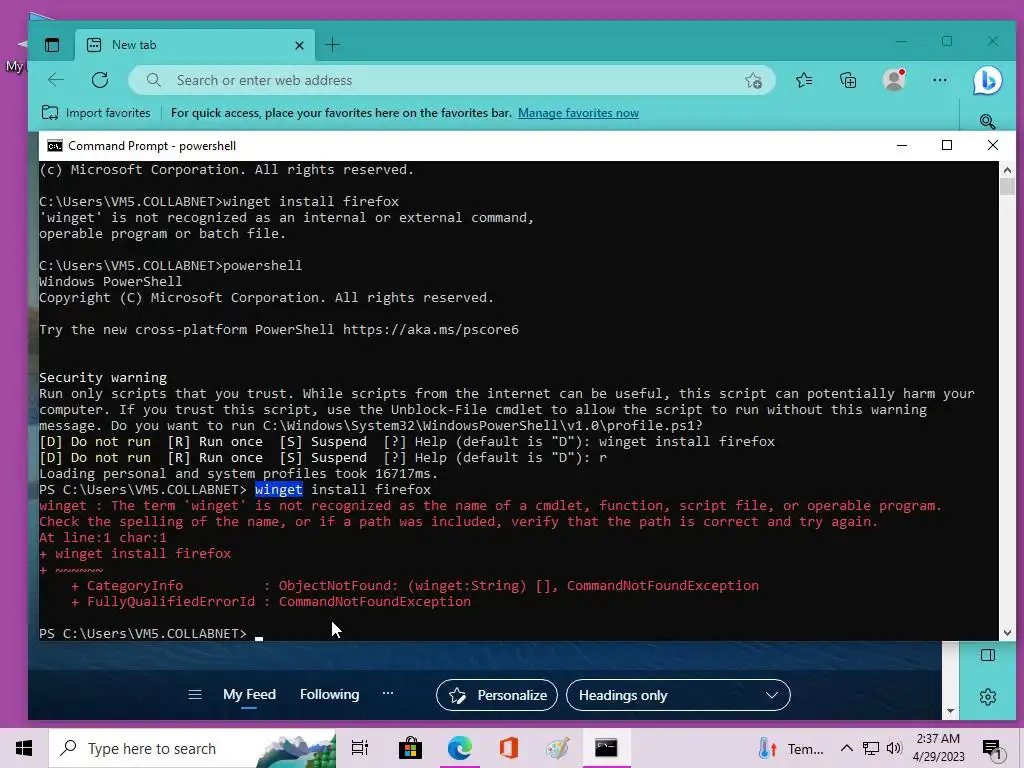This screenshot has height=768, width=1024.
Task: Open Office from the taskbar
Action: (509, 748)
